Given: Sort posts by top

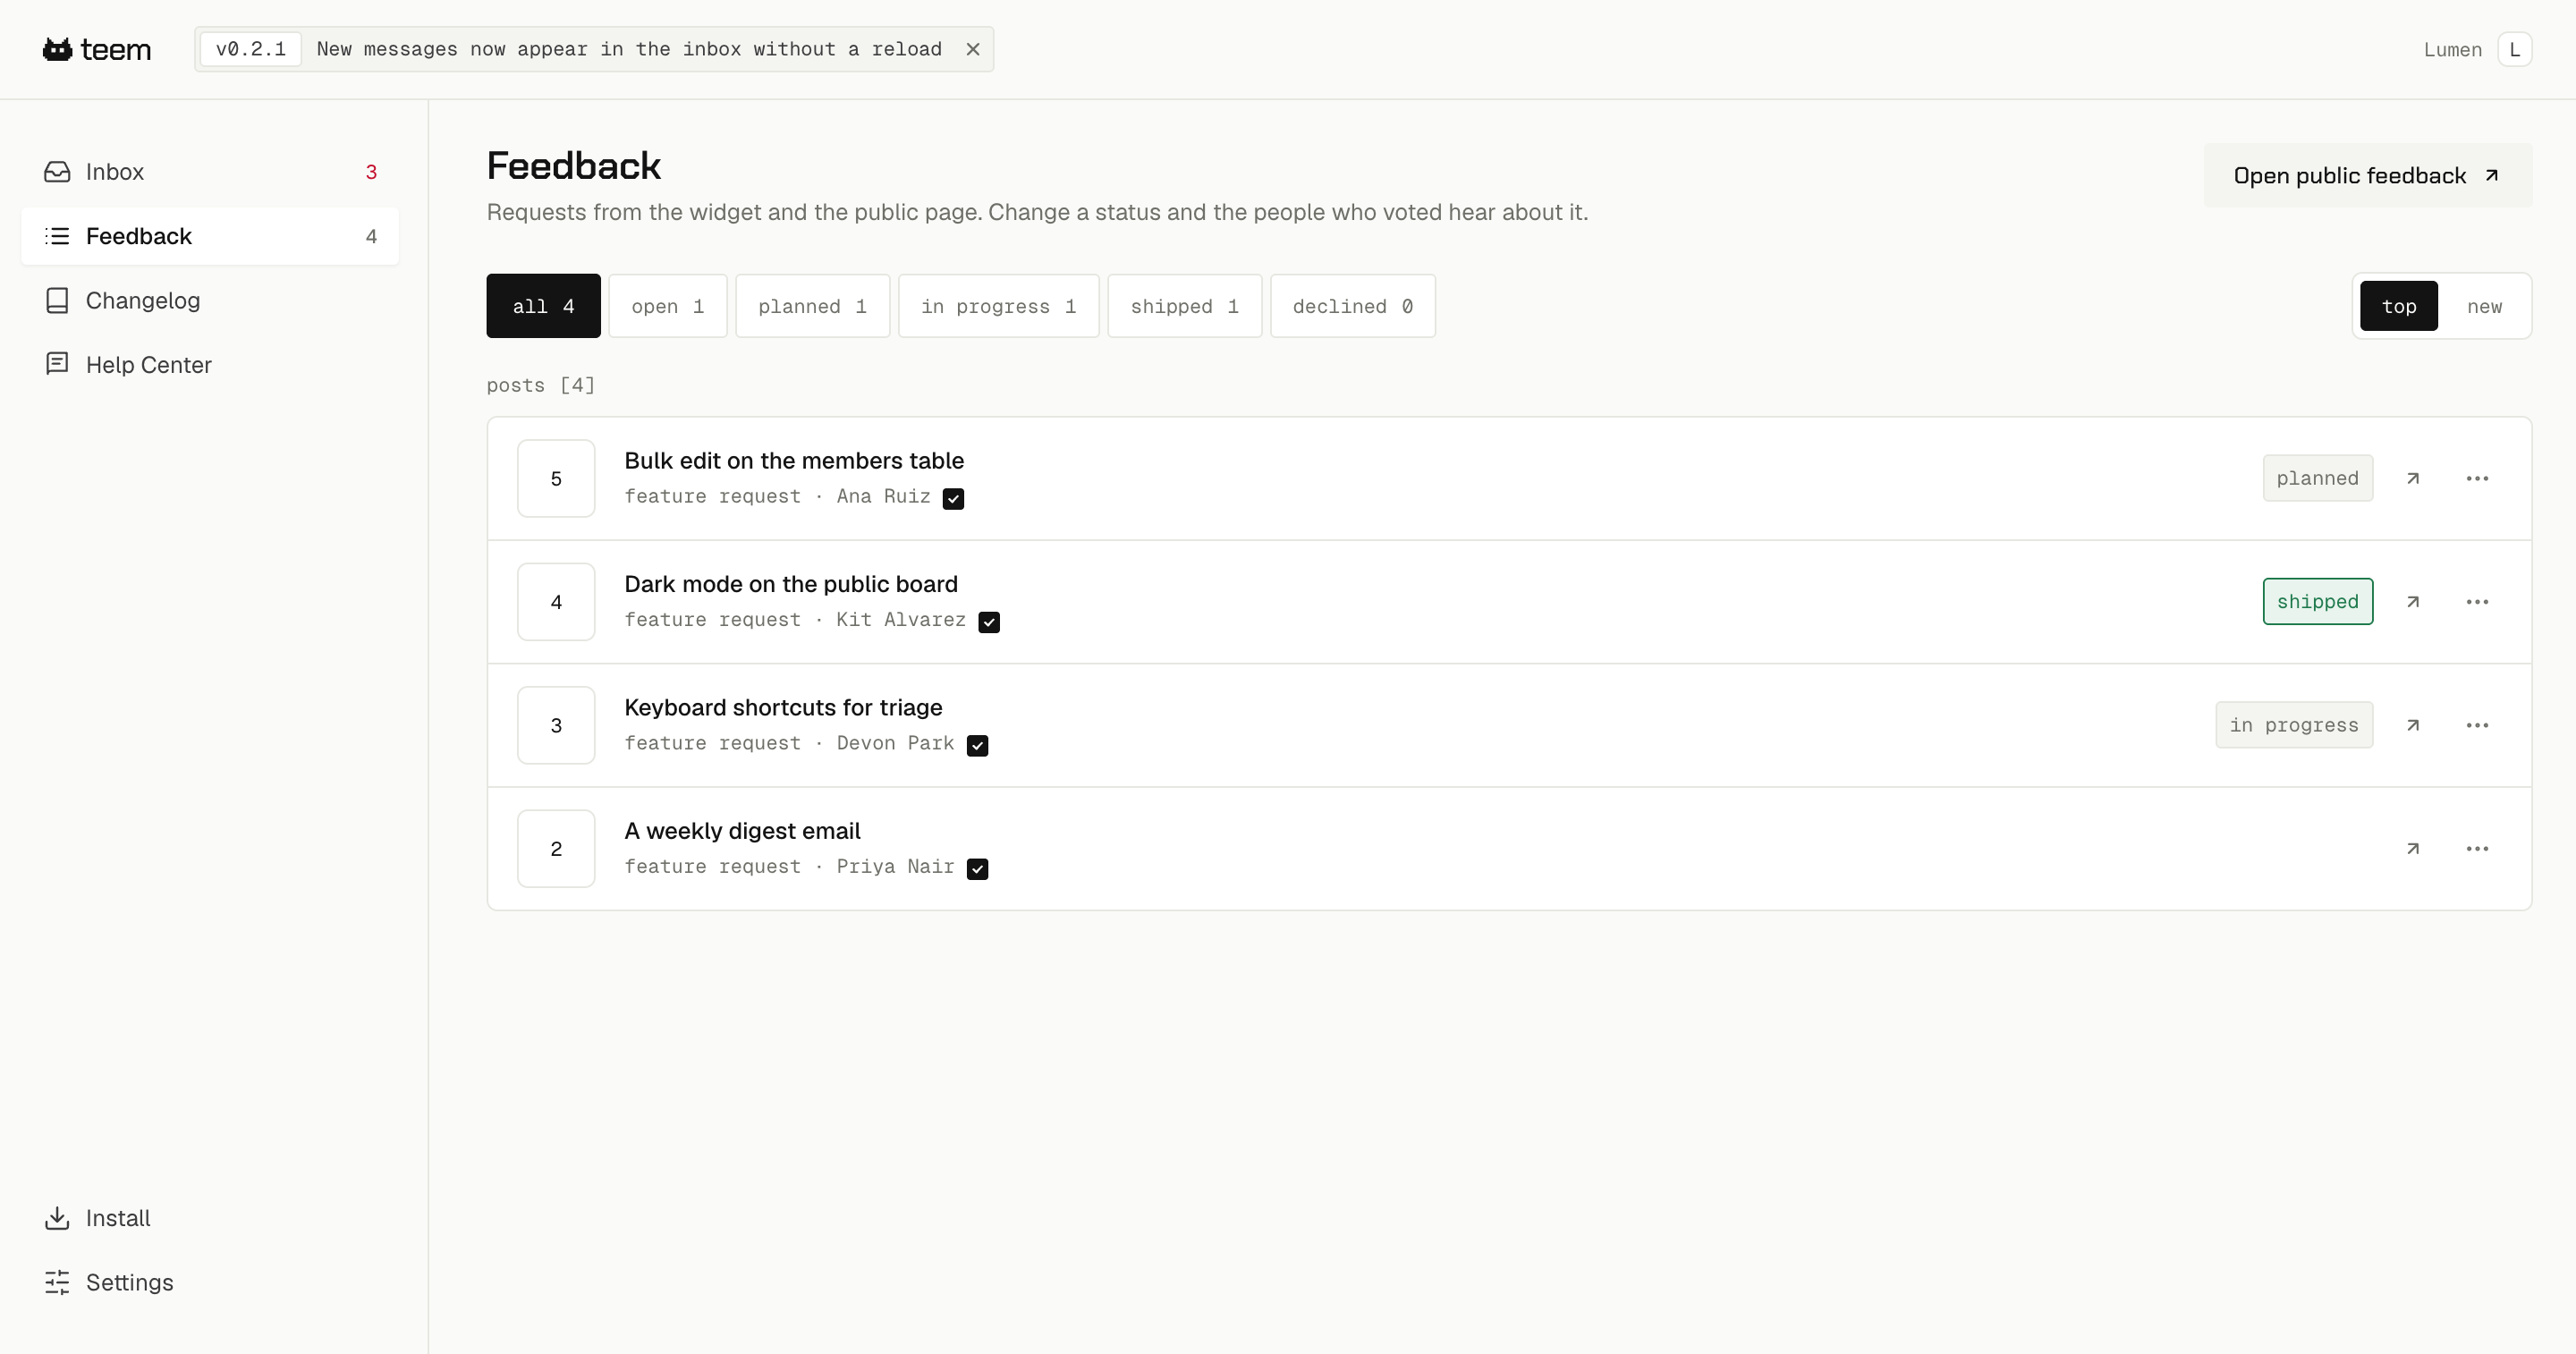Looking at the screenshot, I should coord(2398,306).
